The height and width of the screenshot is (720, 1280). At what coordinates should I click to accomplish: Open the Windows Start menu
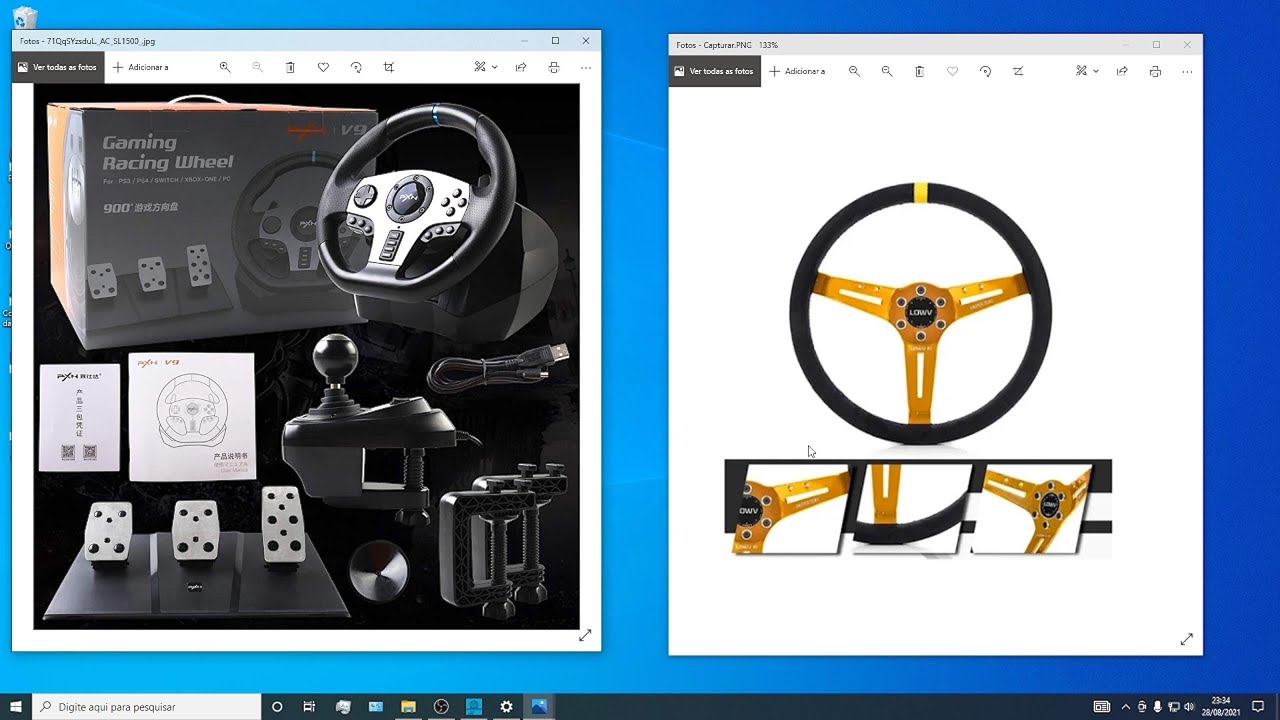tap(16, 706)
